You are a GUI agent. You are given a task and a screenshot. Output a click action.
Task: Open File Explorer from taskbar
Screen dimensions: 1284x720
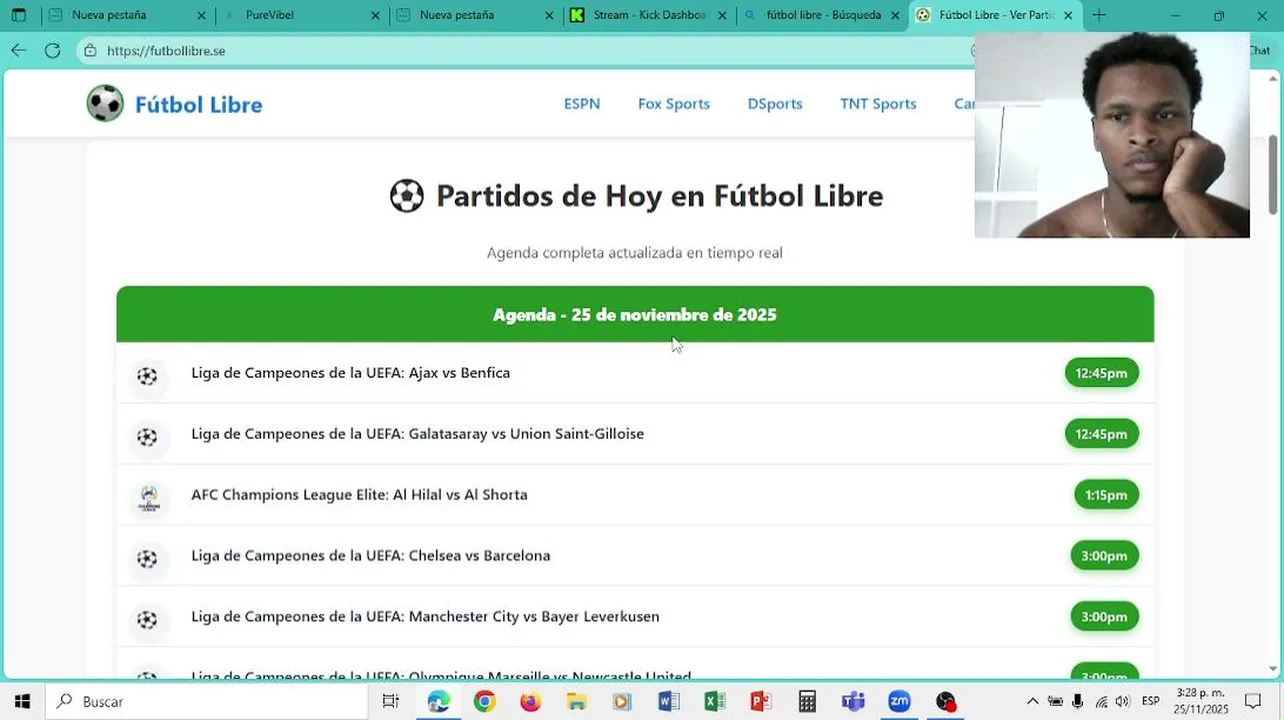tap(576, 701)
